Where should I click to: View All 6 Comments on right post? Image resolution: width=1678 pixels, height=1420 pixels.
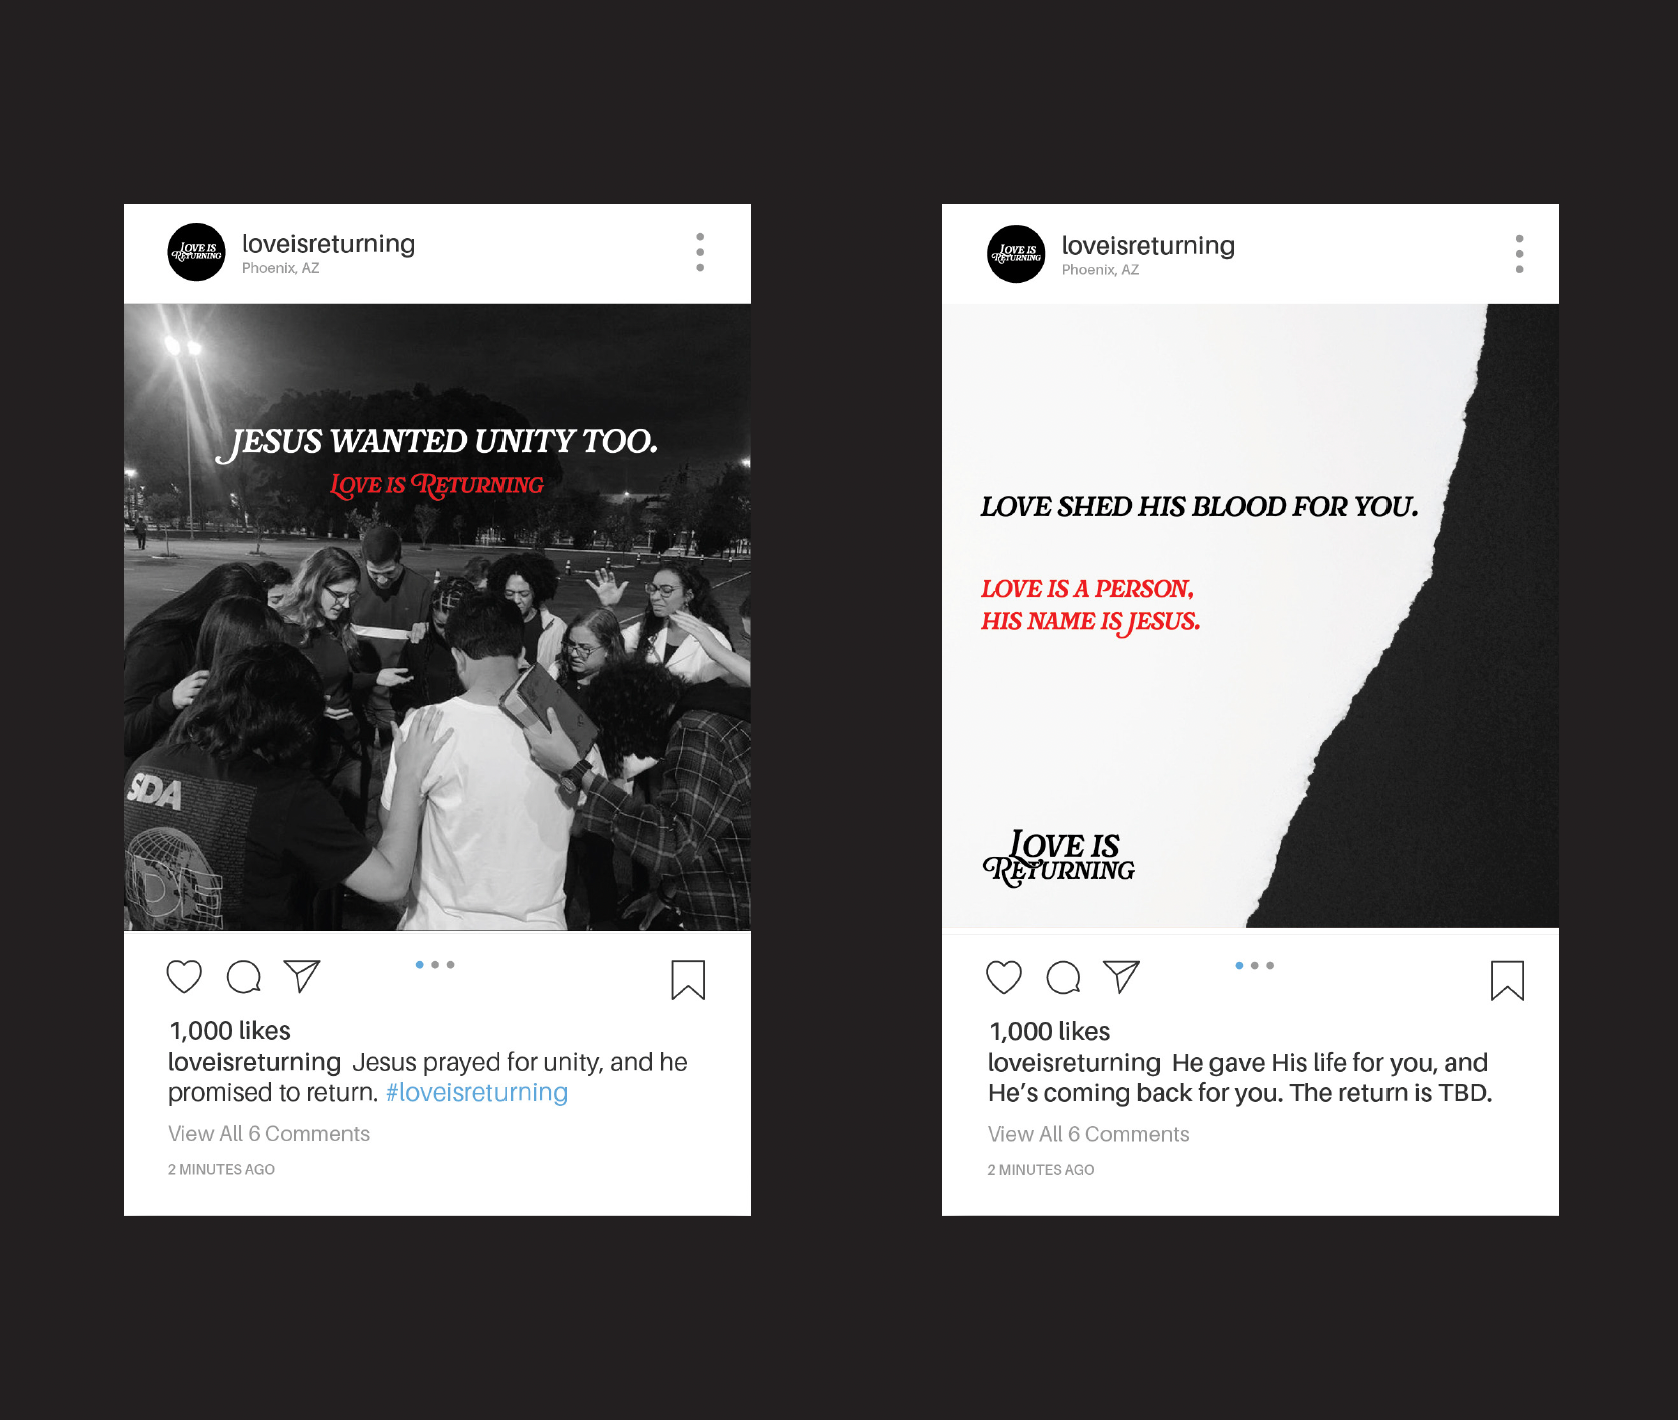pyautogui.click(x=1089, y=1134)
